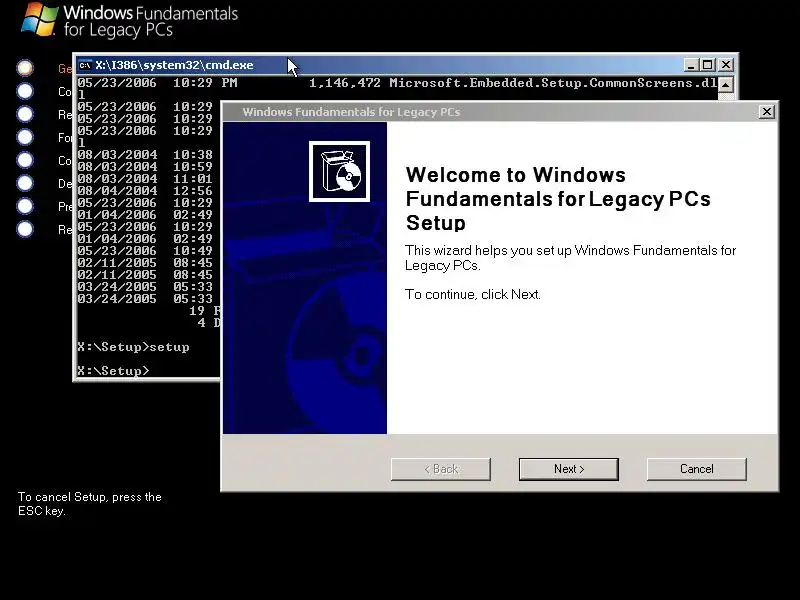Image resolution: width=800 pixels, height=600 pixels.
Task: Click the '02/11/2005 08:45' first listing row
Action: click(145, 263)
